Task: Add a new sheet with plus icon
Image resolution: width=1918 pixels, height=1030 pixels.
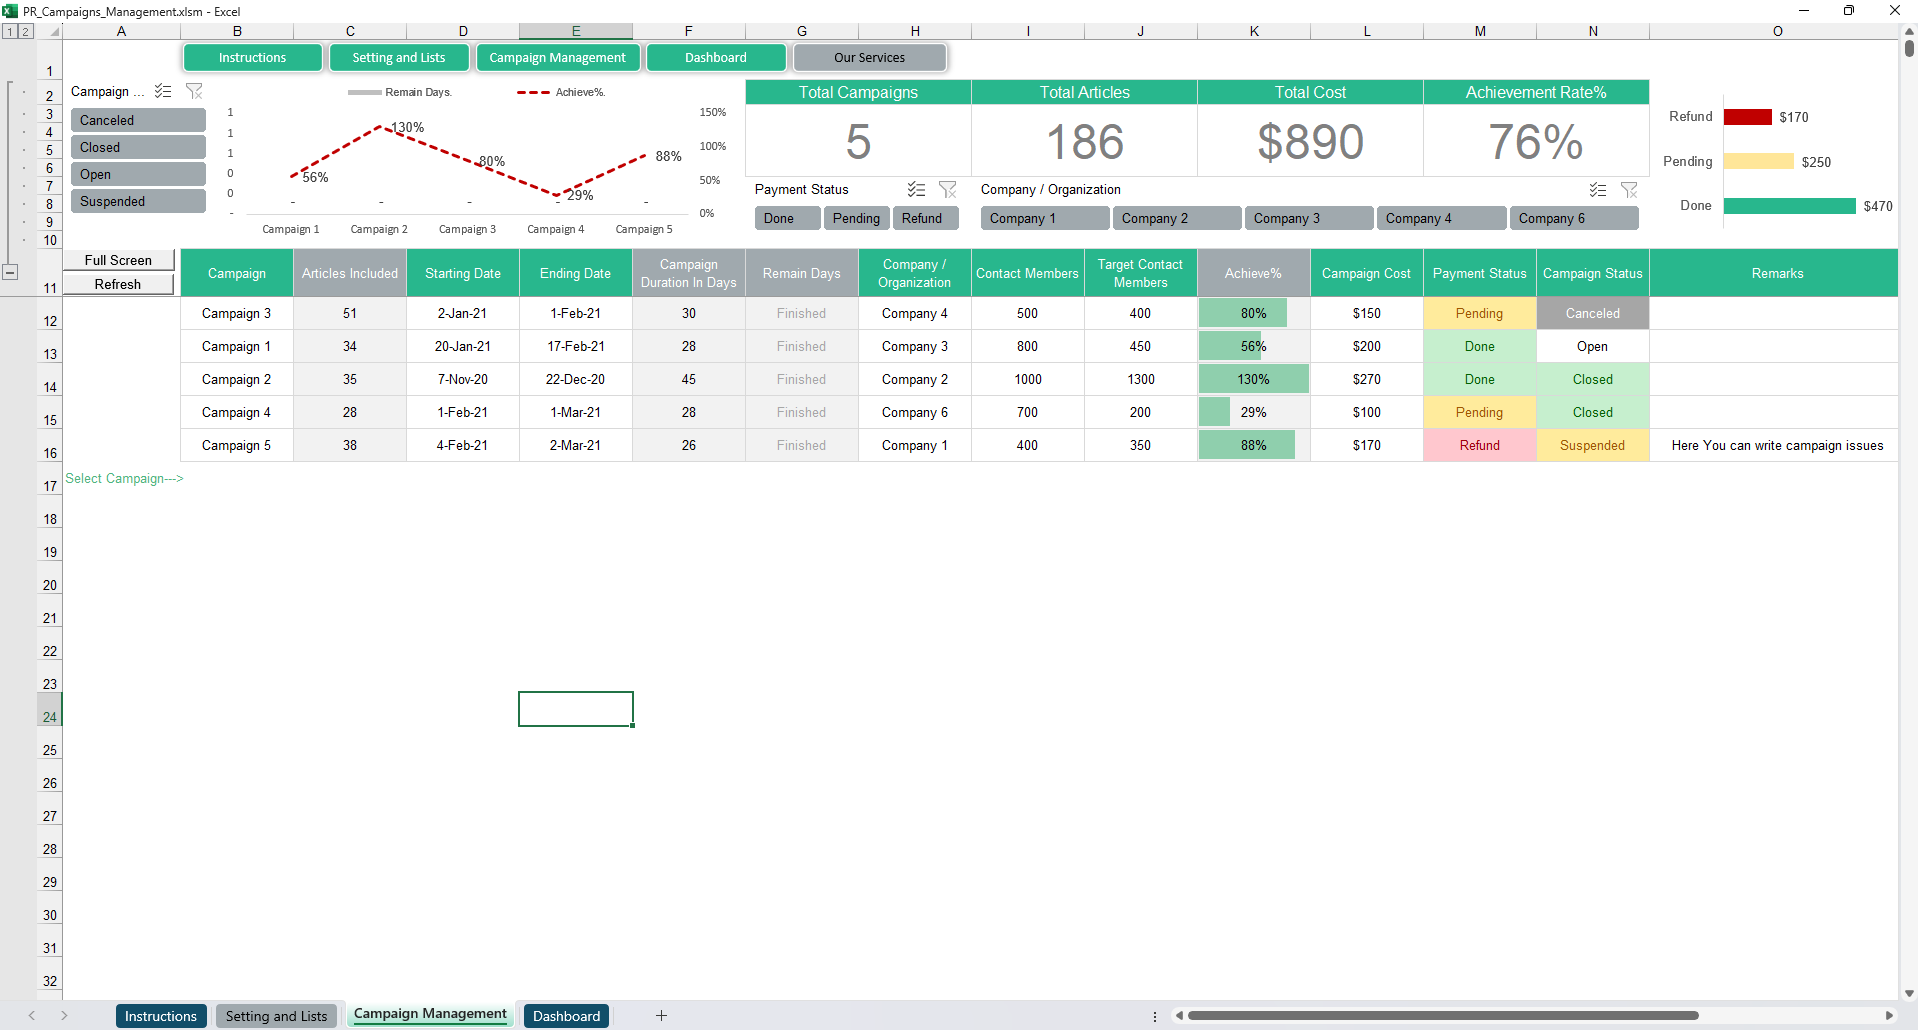Action: pos(661,1016)
